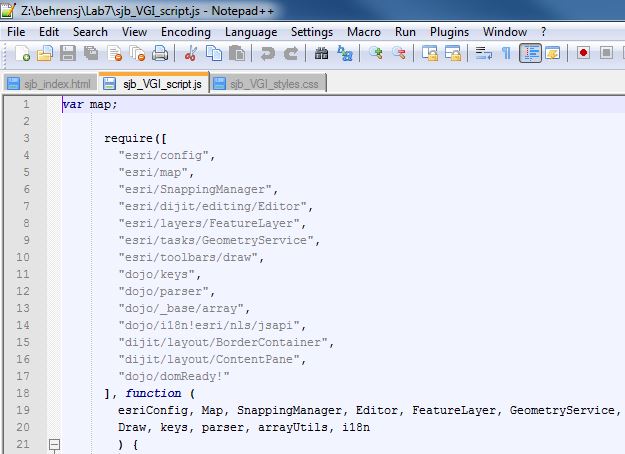The height and width of the screenshot is (454, 625).
Task: Open the Edit menu
Action: coord(49,32)
